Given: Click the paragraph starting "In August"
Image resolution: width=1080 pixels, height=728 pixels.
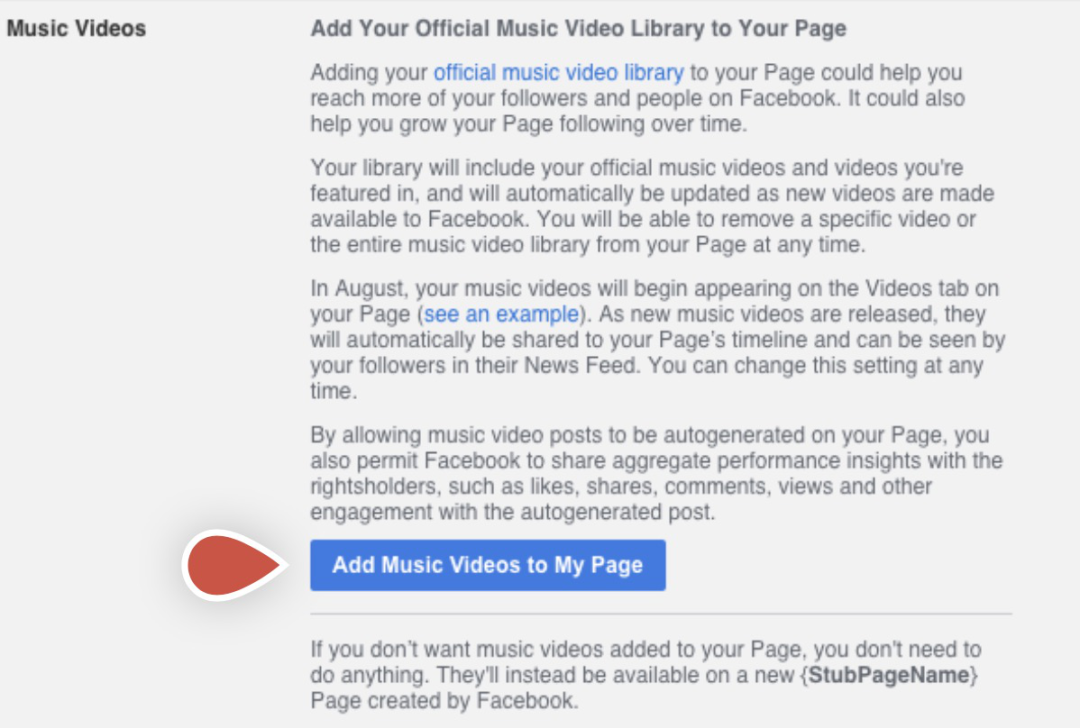Looking at the screenshot, I should click(x=658, y=340).
